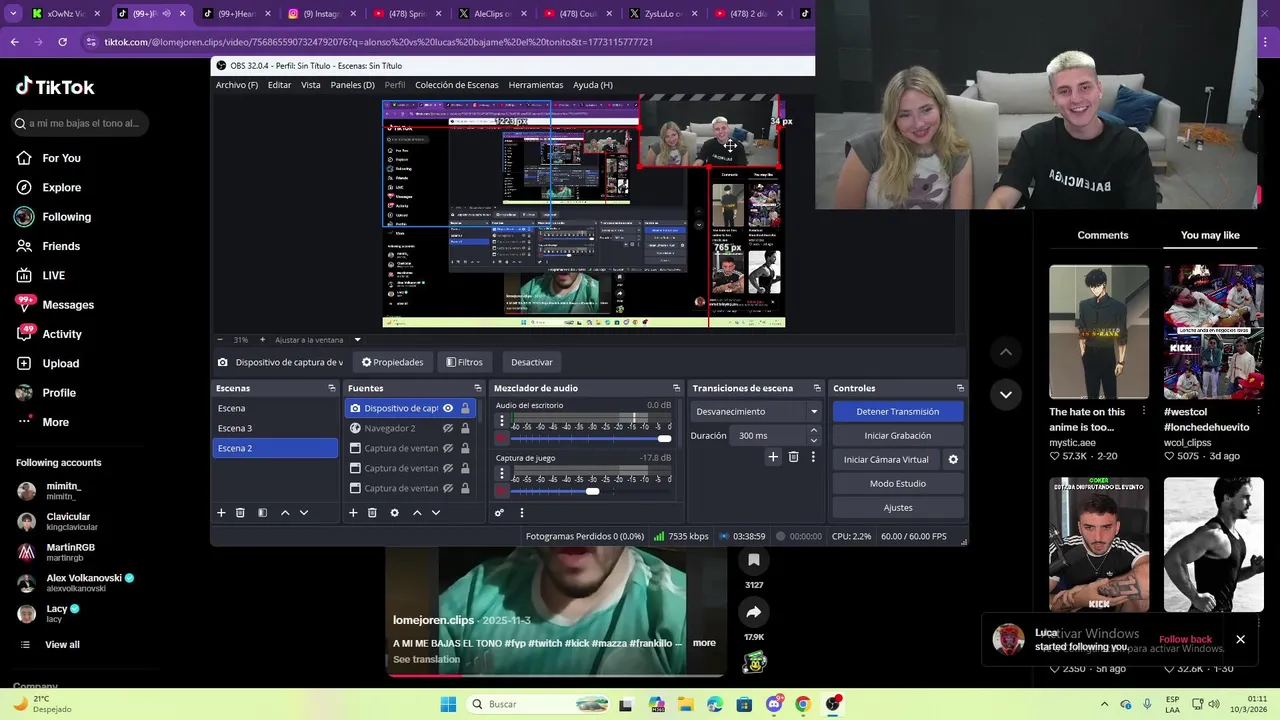Toggle mute for Audio del escritorio
The image size is (1280, 720).
[x=501, y=438]
